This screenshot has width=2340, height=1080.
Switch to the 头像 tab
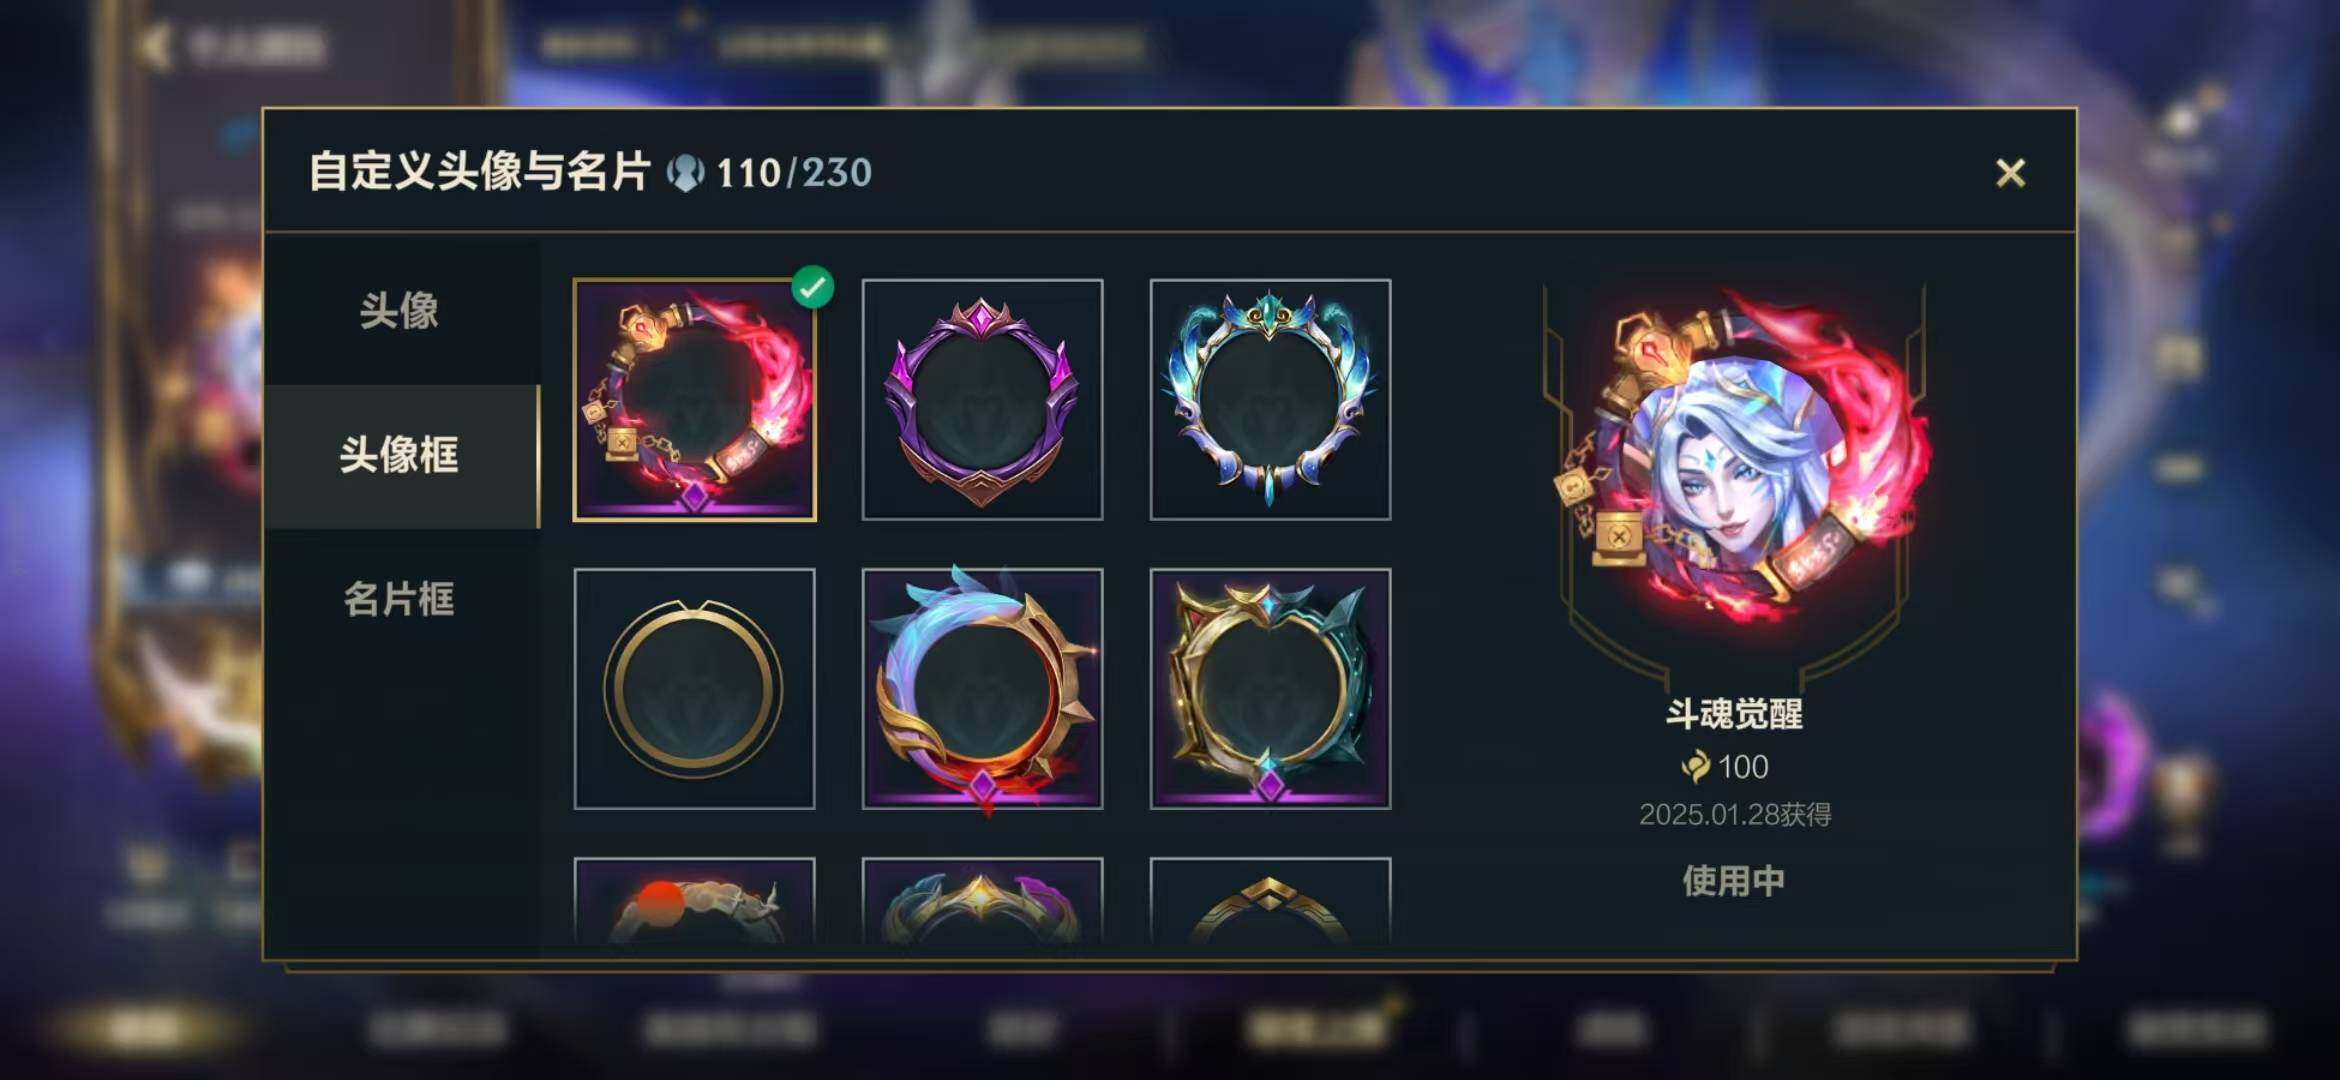pos(400,311)
